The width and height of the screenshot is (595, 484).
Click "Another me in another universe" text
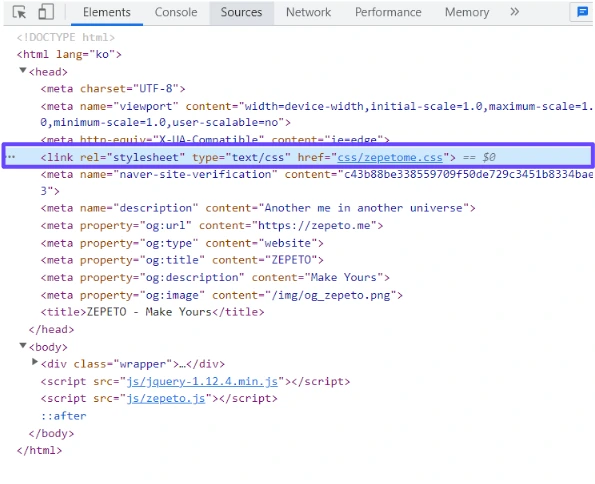point(364,208)
